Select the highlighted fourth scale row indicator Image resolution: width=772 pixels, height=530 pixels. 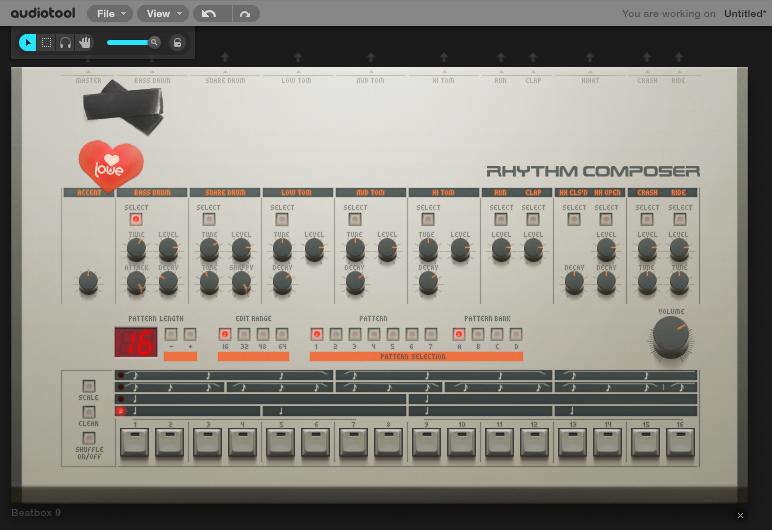point(120,411)
